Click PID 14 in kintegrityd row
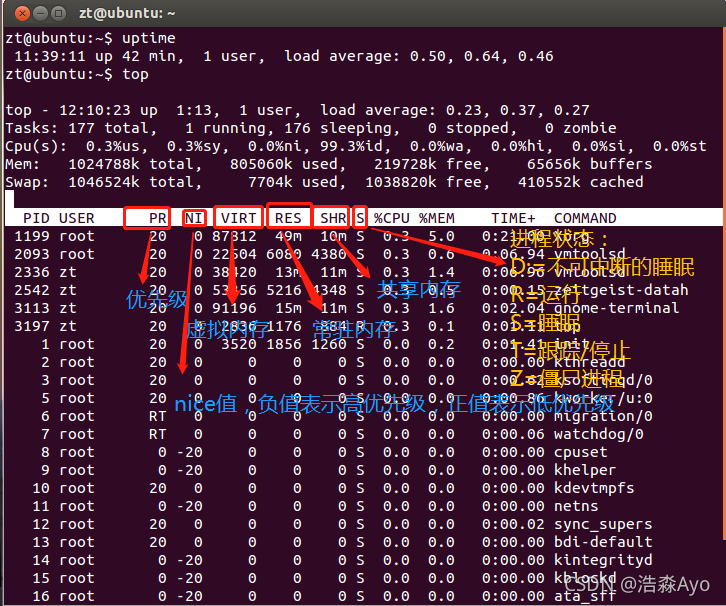The height and width of the screenshot is (606, 726). (x=41, y=560)
